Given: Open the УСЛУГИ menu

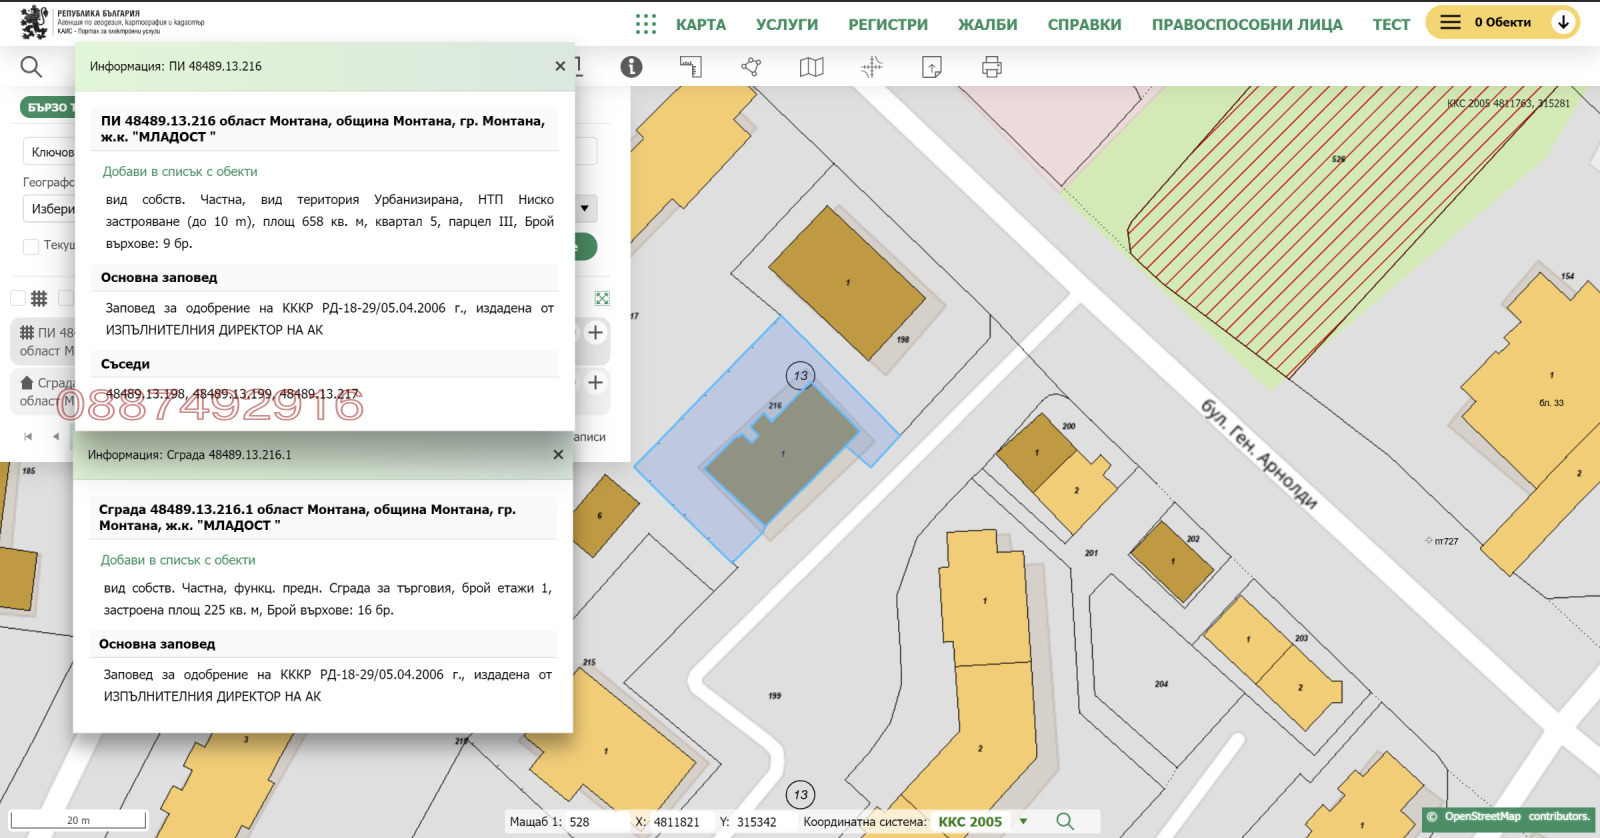Looking at the screenshot, I should click(x=786, y=24).
